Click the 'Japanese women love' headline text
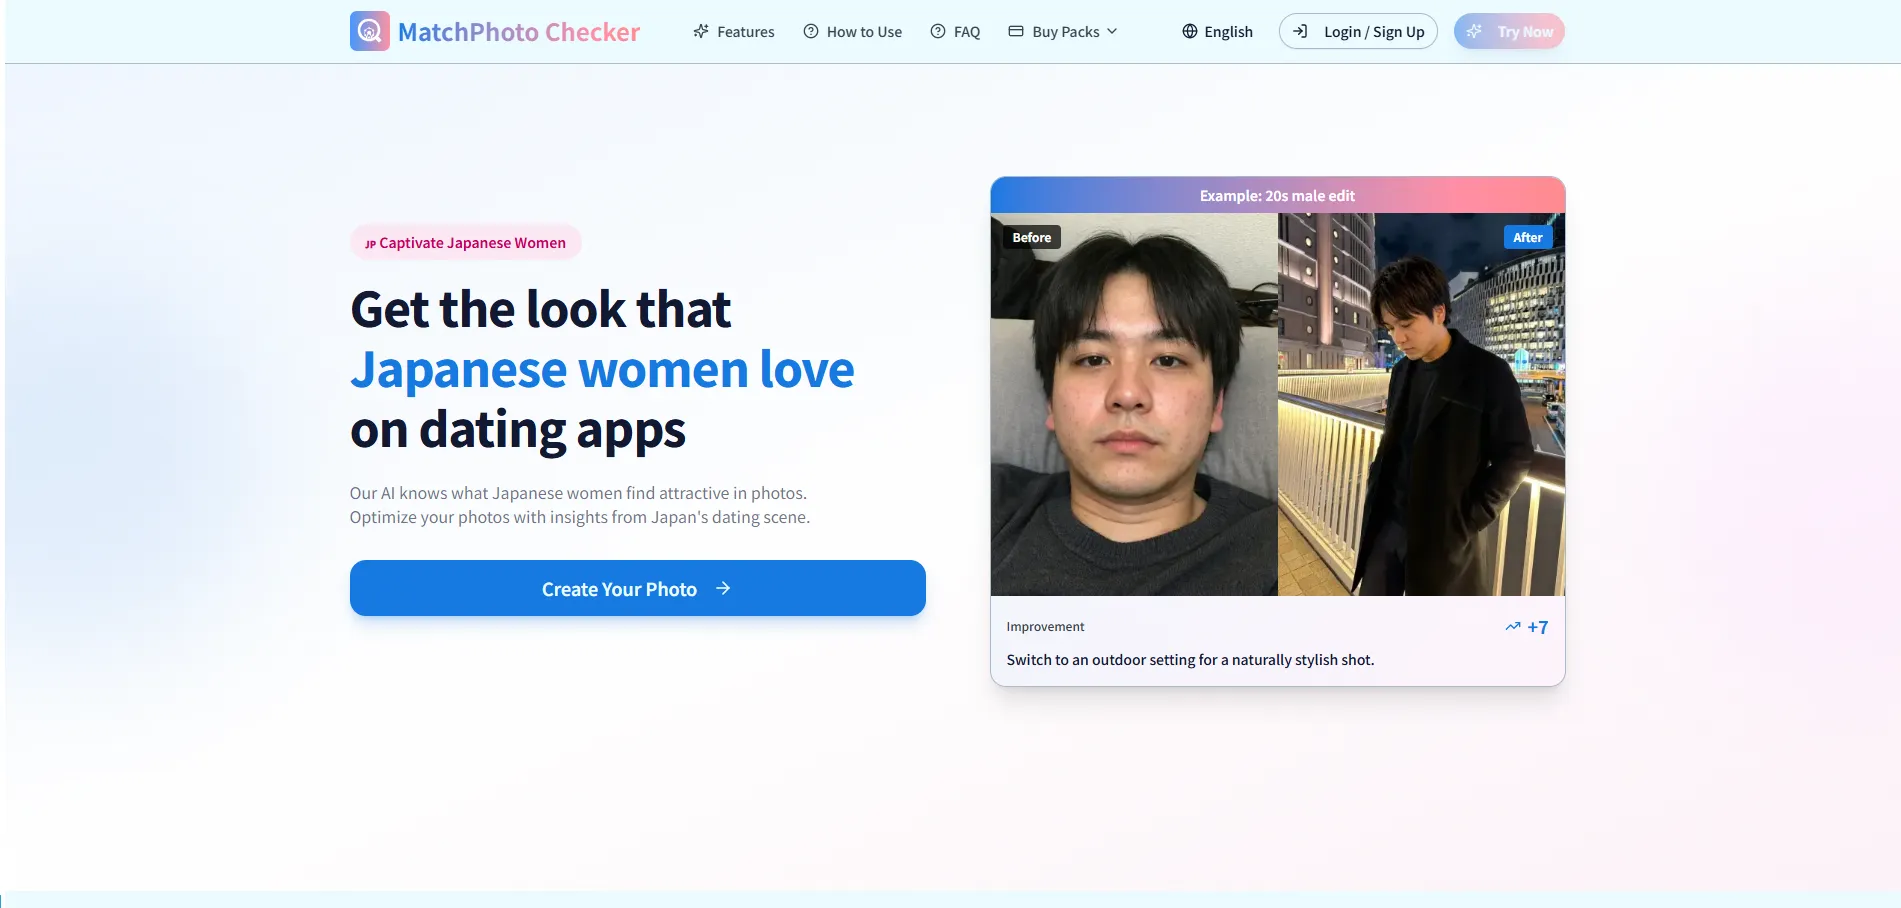 coord(602,369)
